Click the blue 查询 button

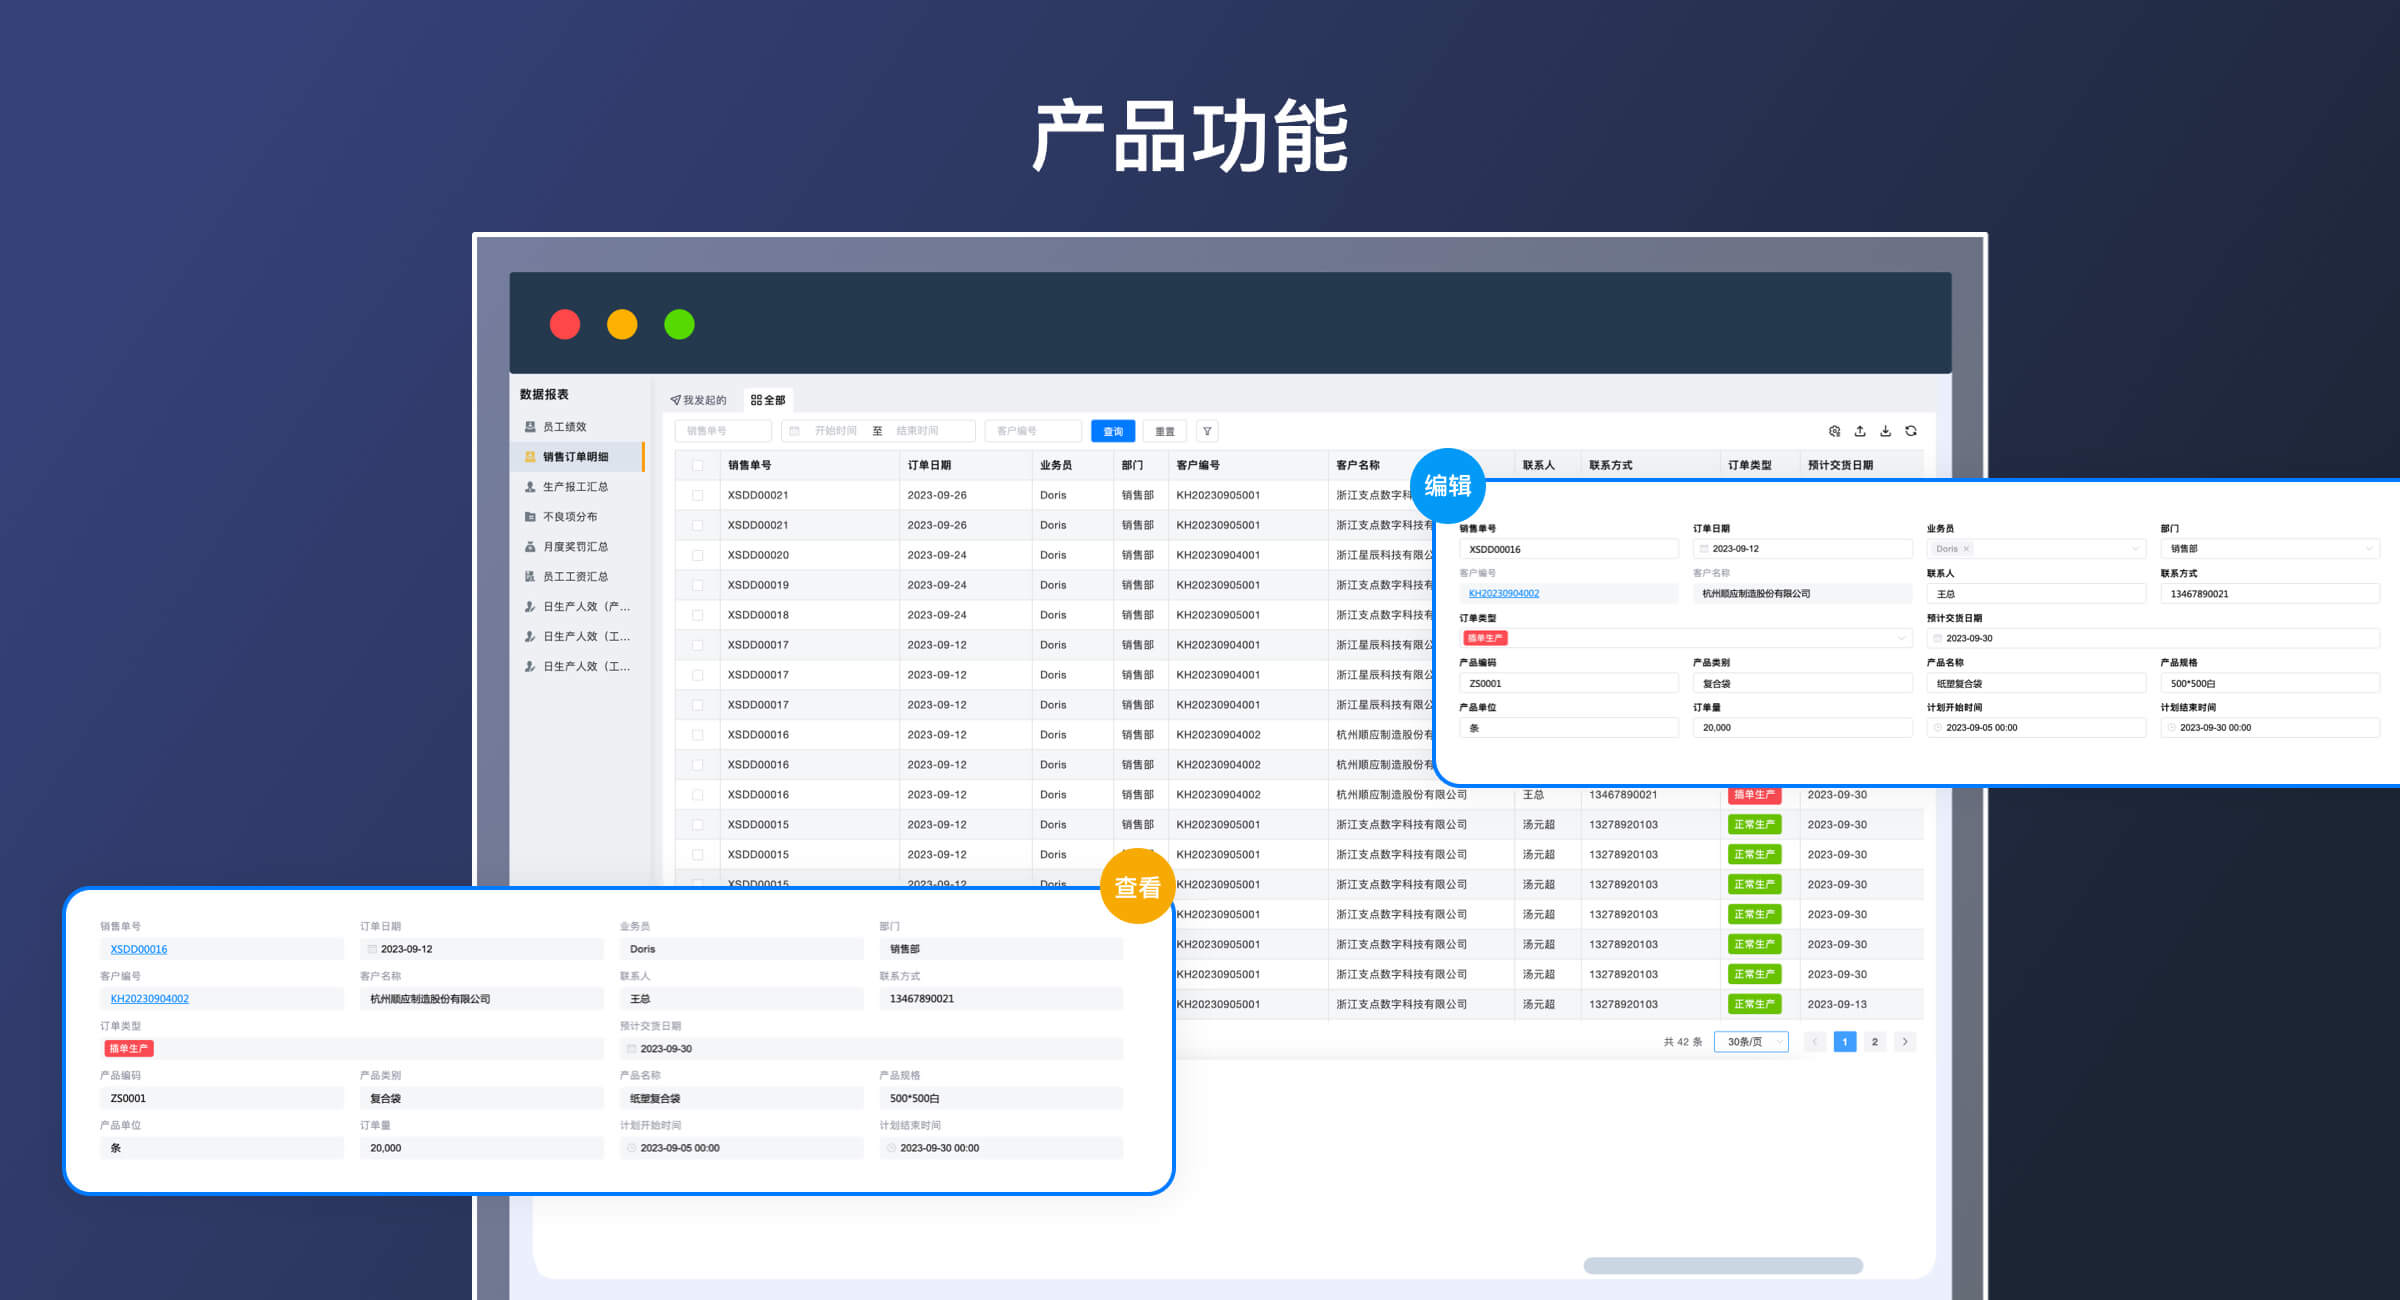[x=1112, y=431]
